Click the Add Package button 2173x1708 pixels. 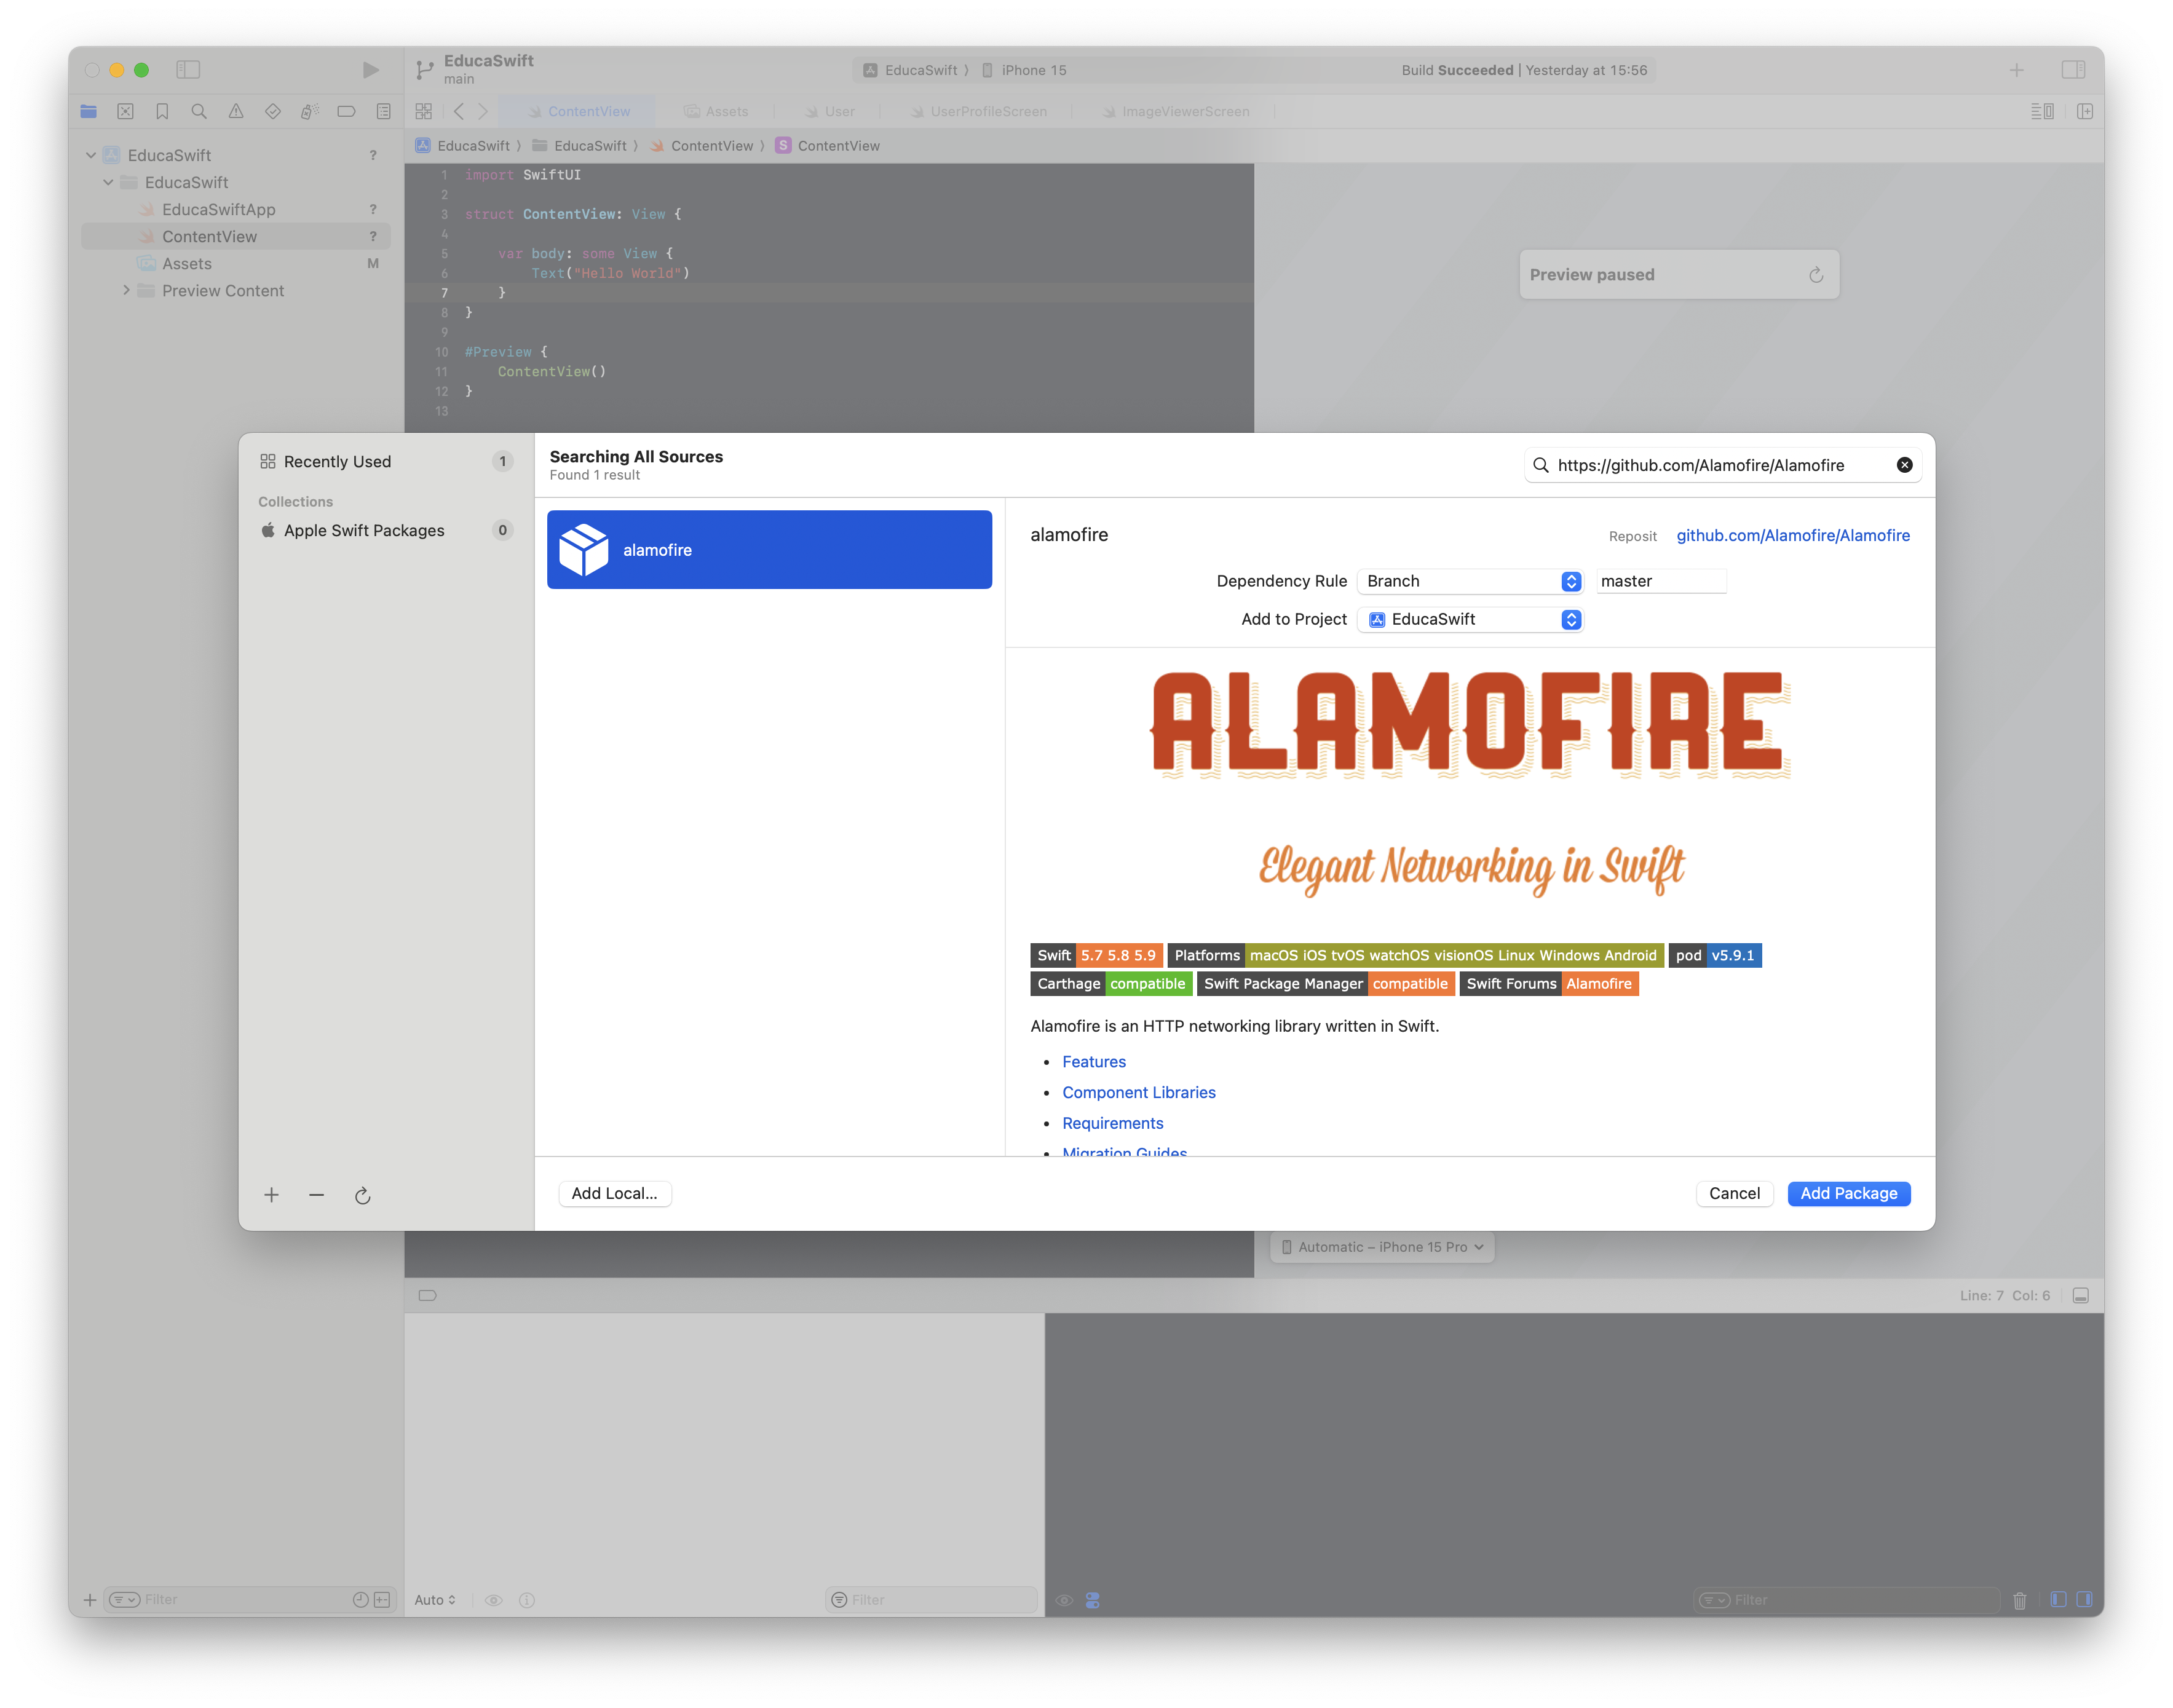pos(1849,1194)
